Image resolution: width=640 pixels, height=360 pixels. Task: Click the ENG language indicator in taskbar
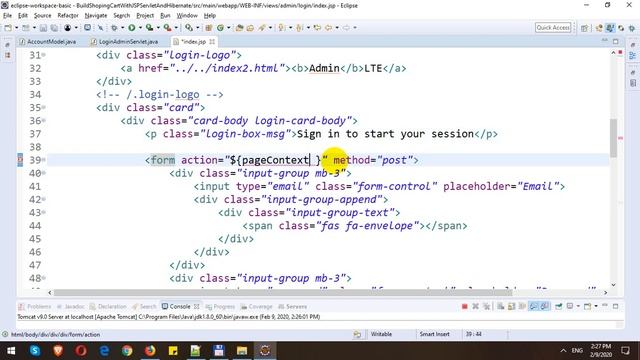577,350
